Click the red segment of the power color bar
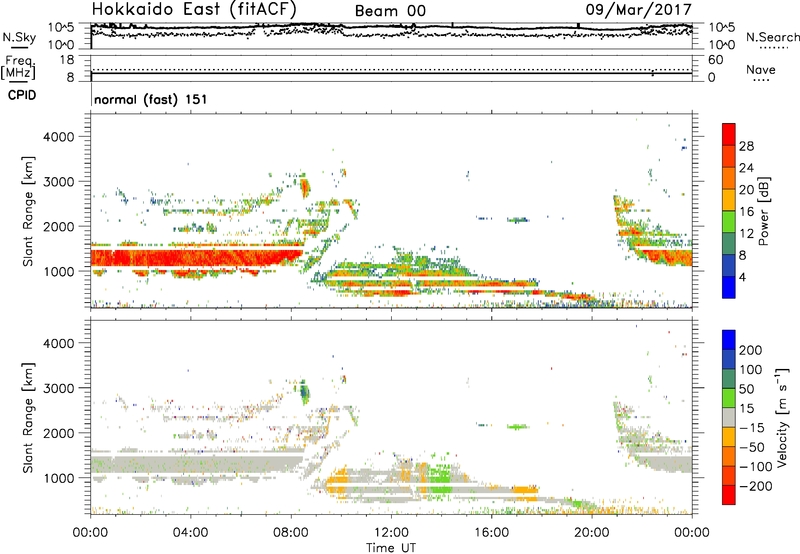Viewport: 800px width, 554px height. tap(729, 134)
